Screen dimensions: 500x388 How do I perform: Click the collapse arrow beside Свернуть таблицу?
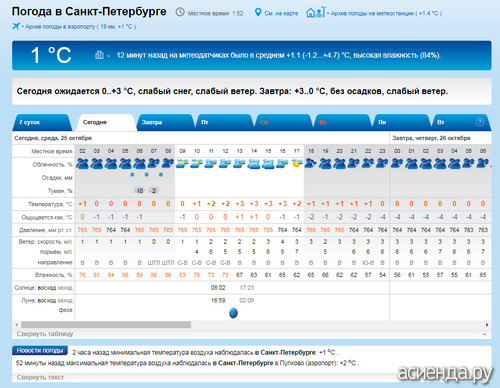pos(485,334)
